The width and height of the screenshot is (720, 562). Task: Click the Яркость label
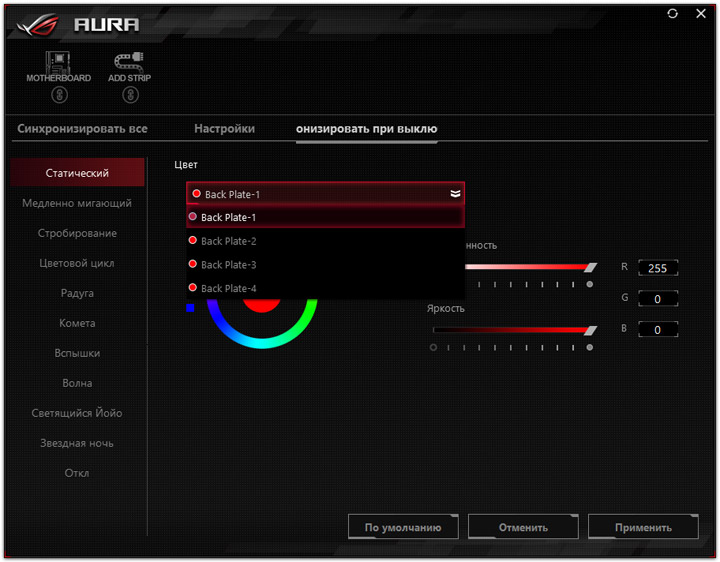point(446,309)
